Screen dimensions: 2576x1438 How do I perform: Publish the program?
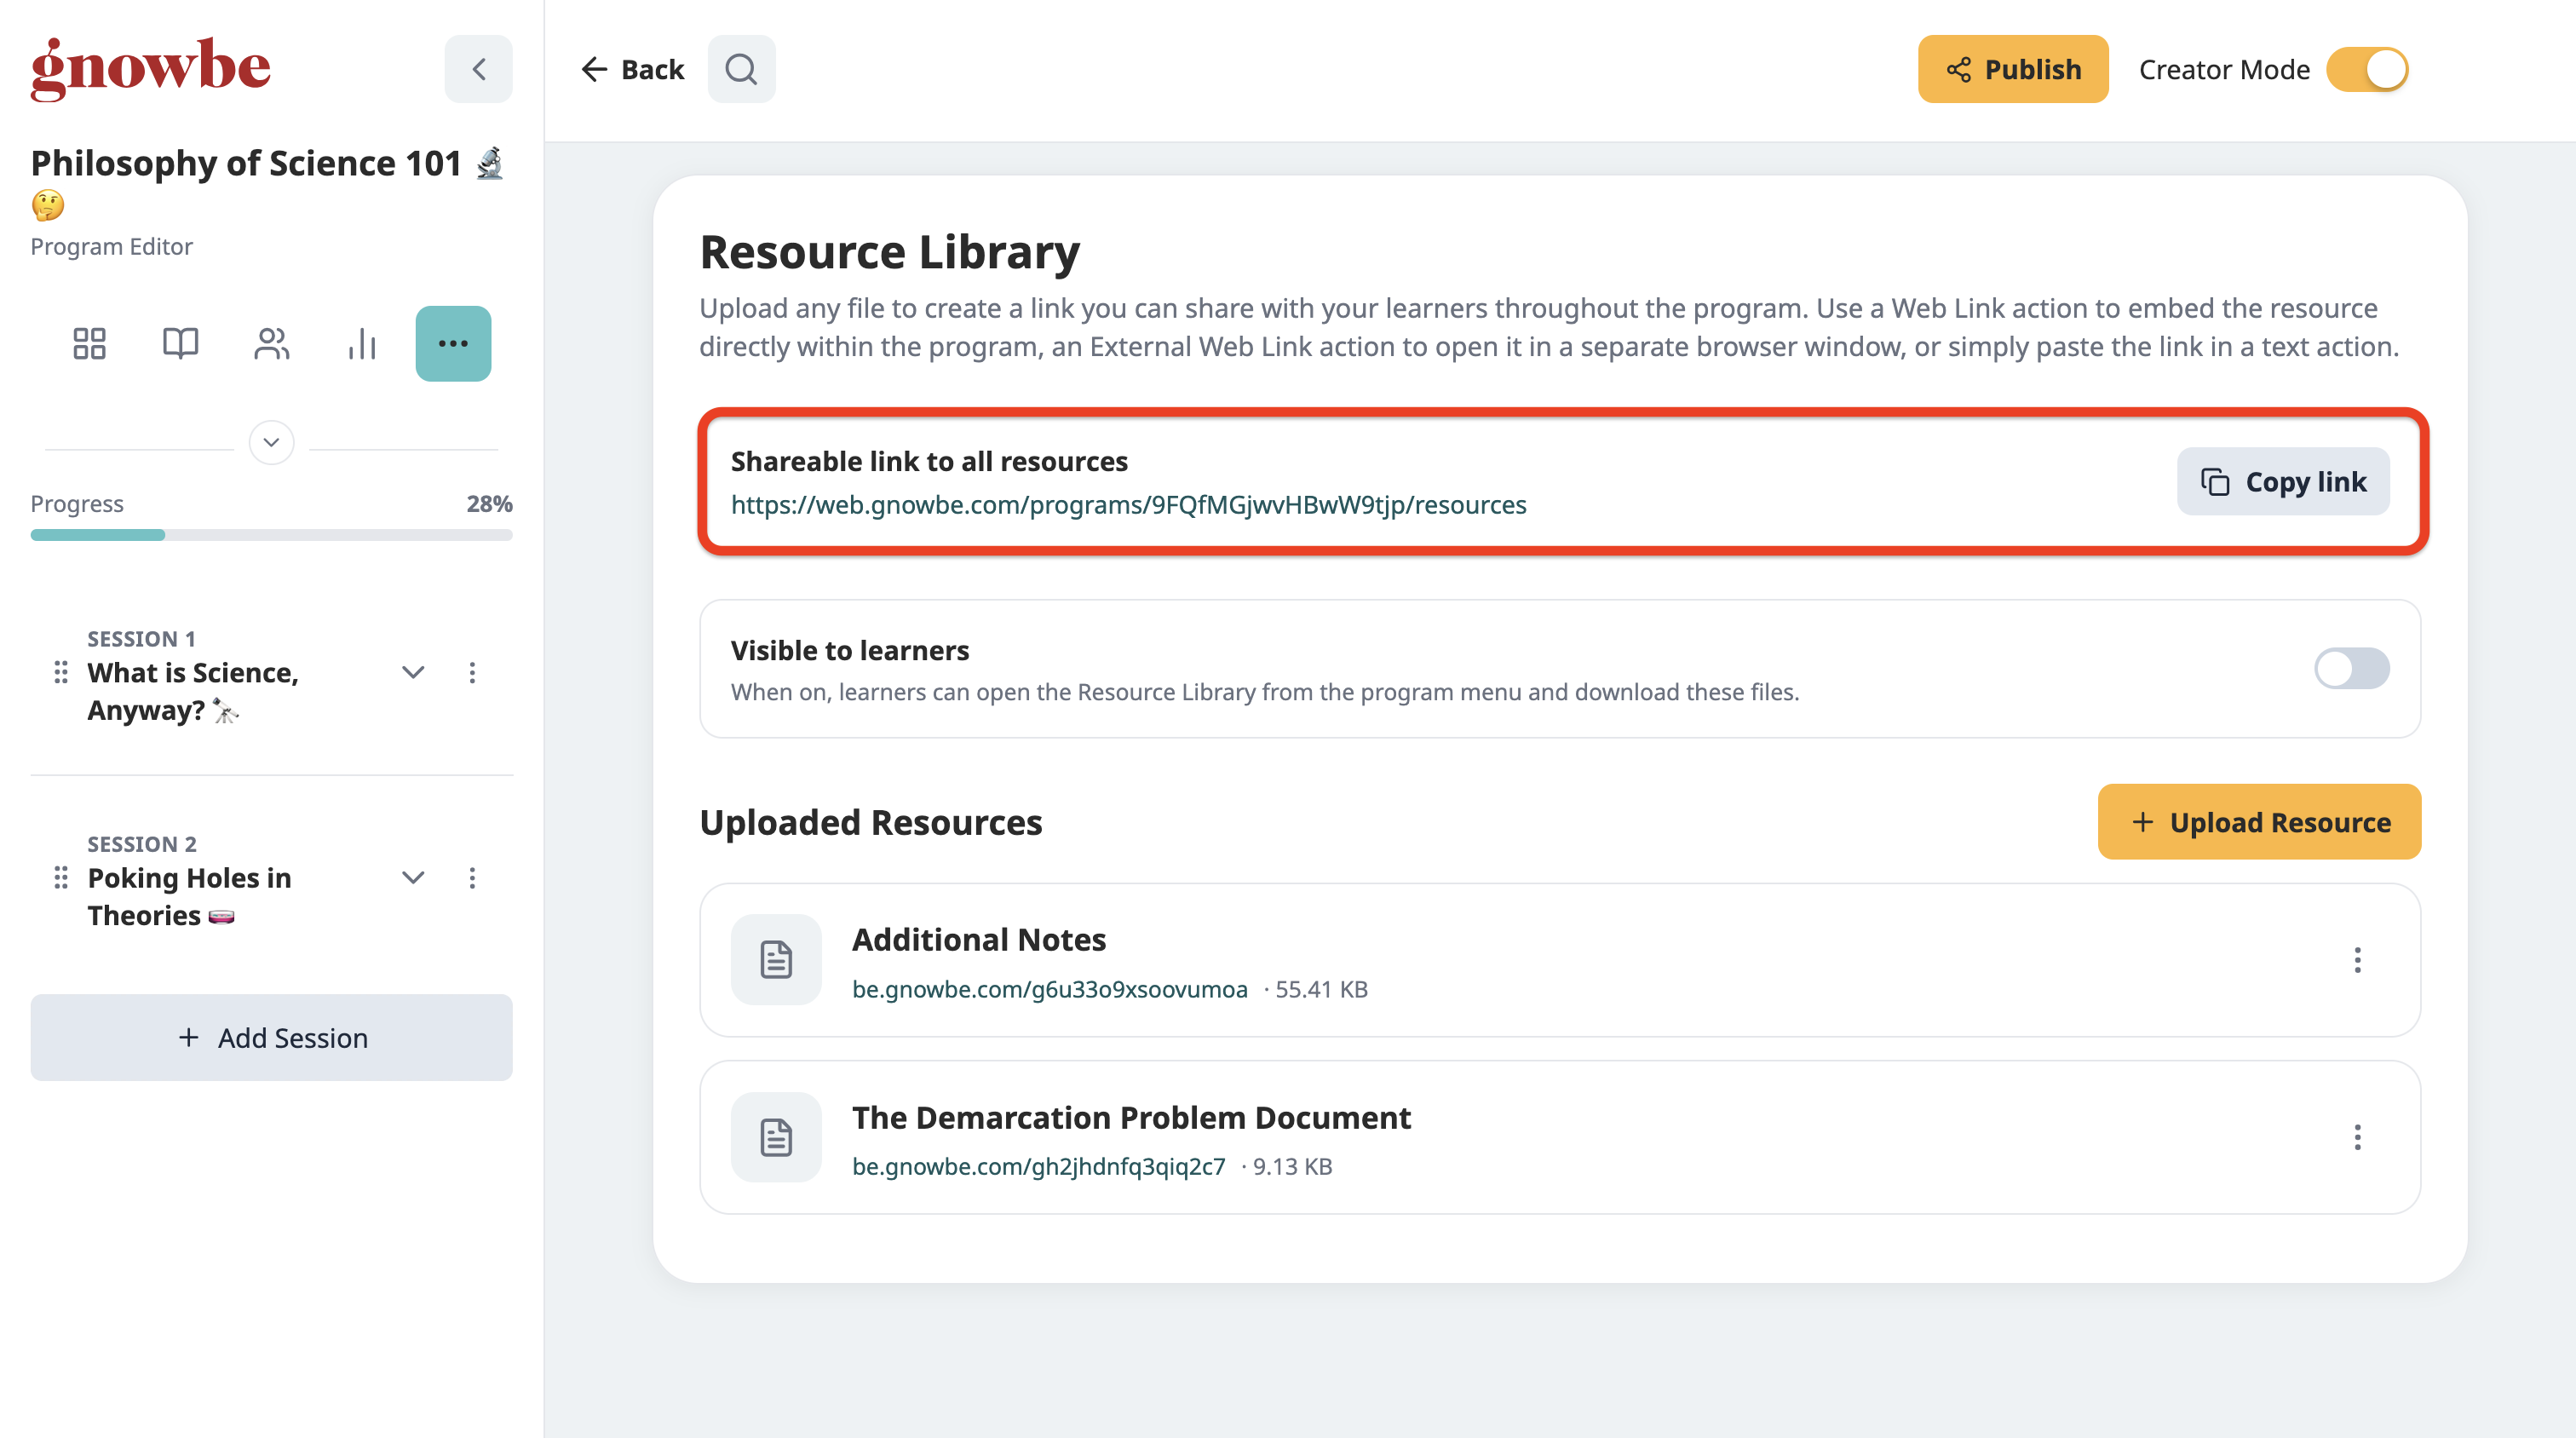click(x=2012, y=69)
